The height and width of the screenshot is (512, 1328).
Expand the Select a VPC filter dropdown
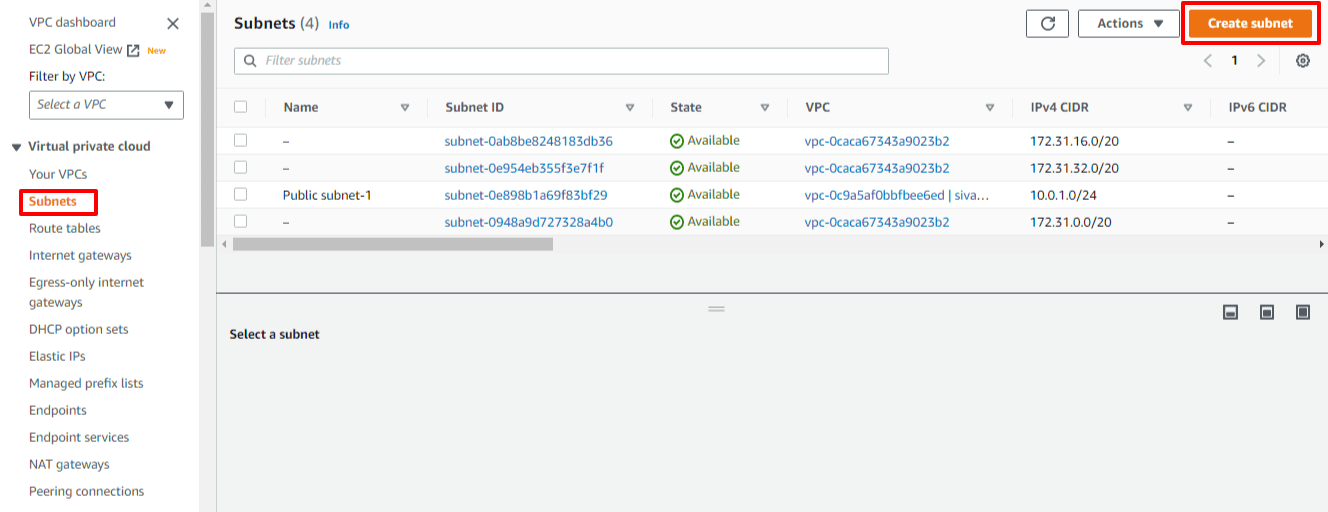click(106, 105)
